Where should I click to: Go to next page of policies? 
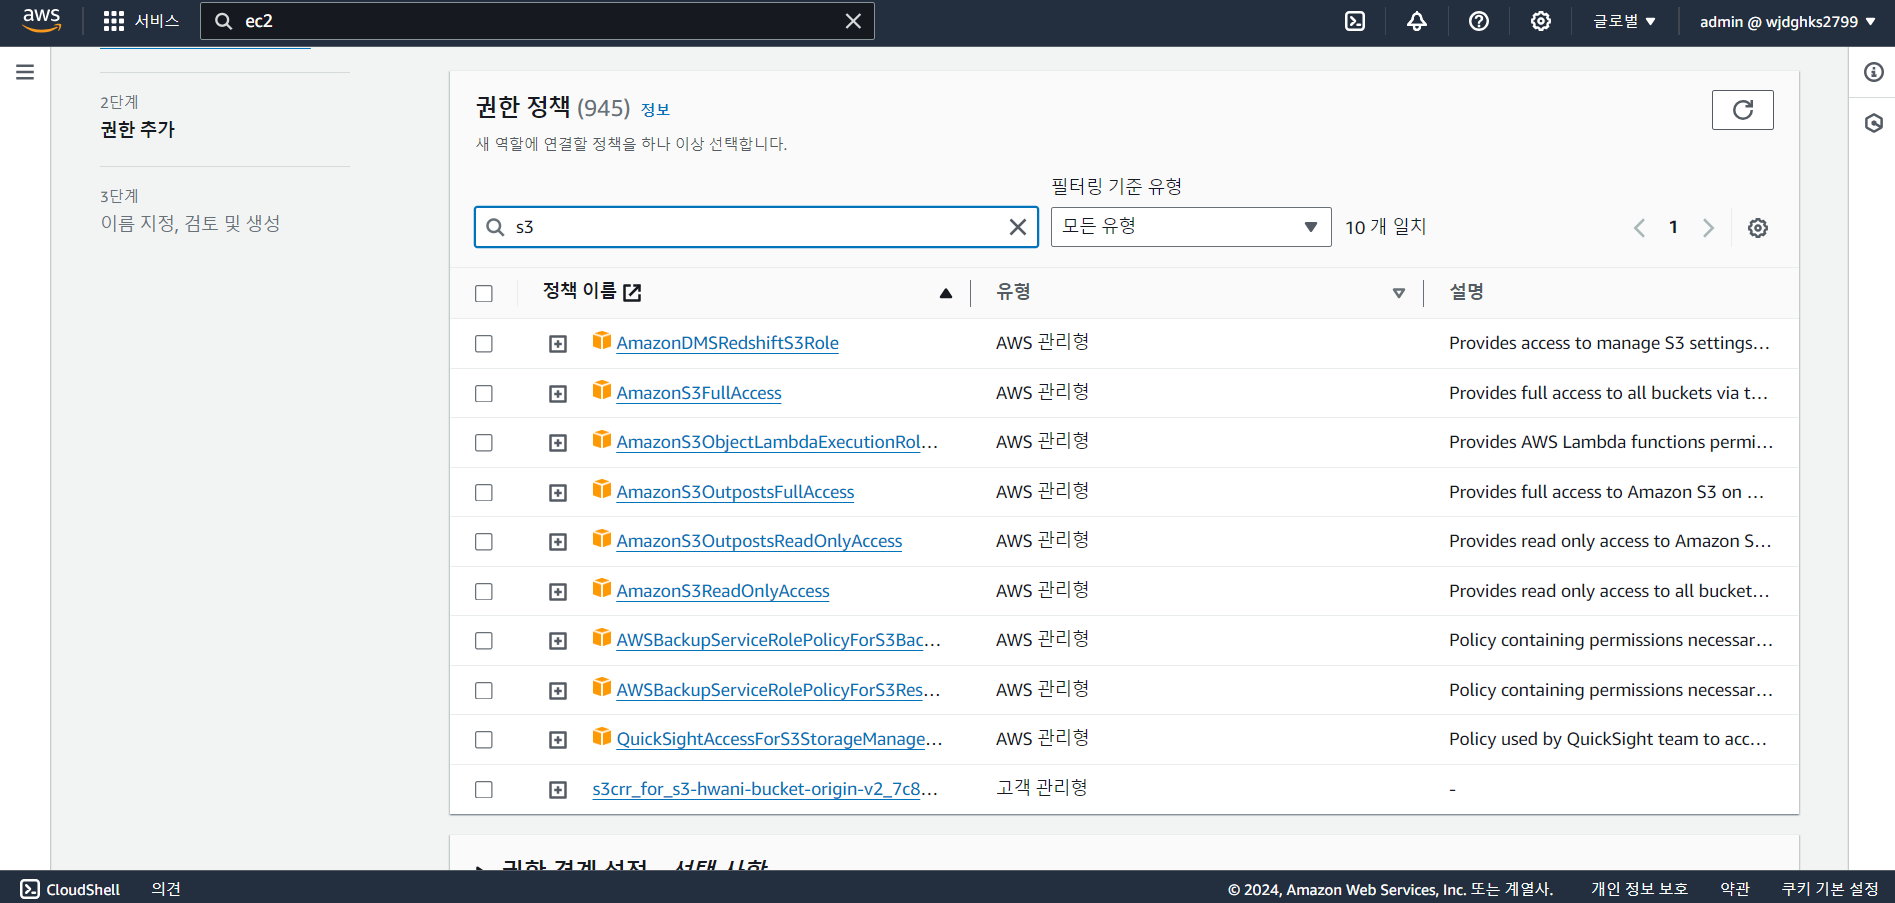[x=1708, y=228]
